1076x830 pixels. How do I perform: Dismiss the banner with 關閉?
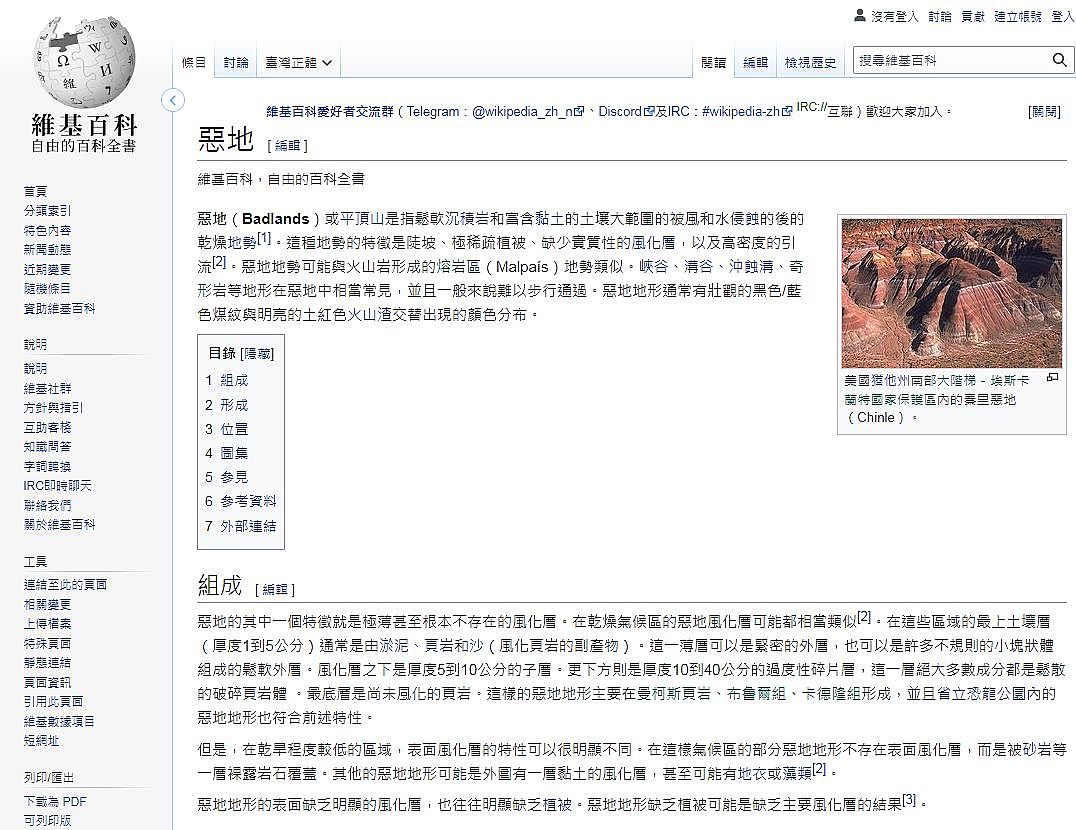pyautogui.click(x=1043, y=112)
